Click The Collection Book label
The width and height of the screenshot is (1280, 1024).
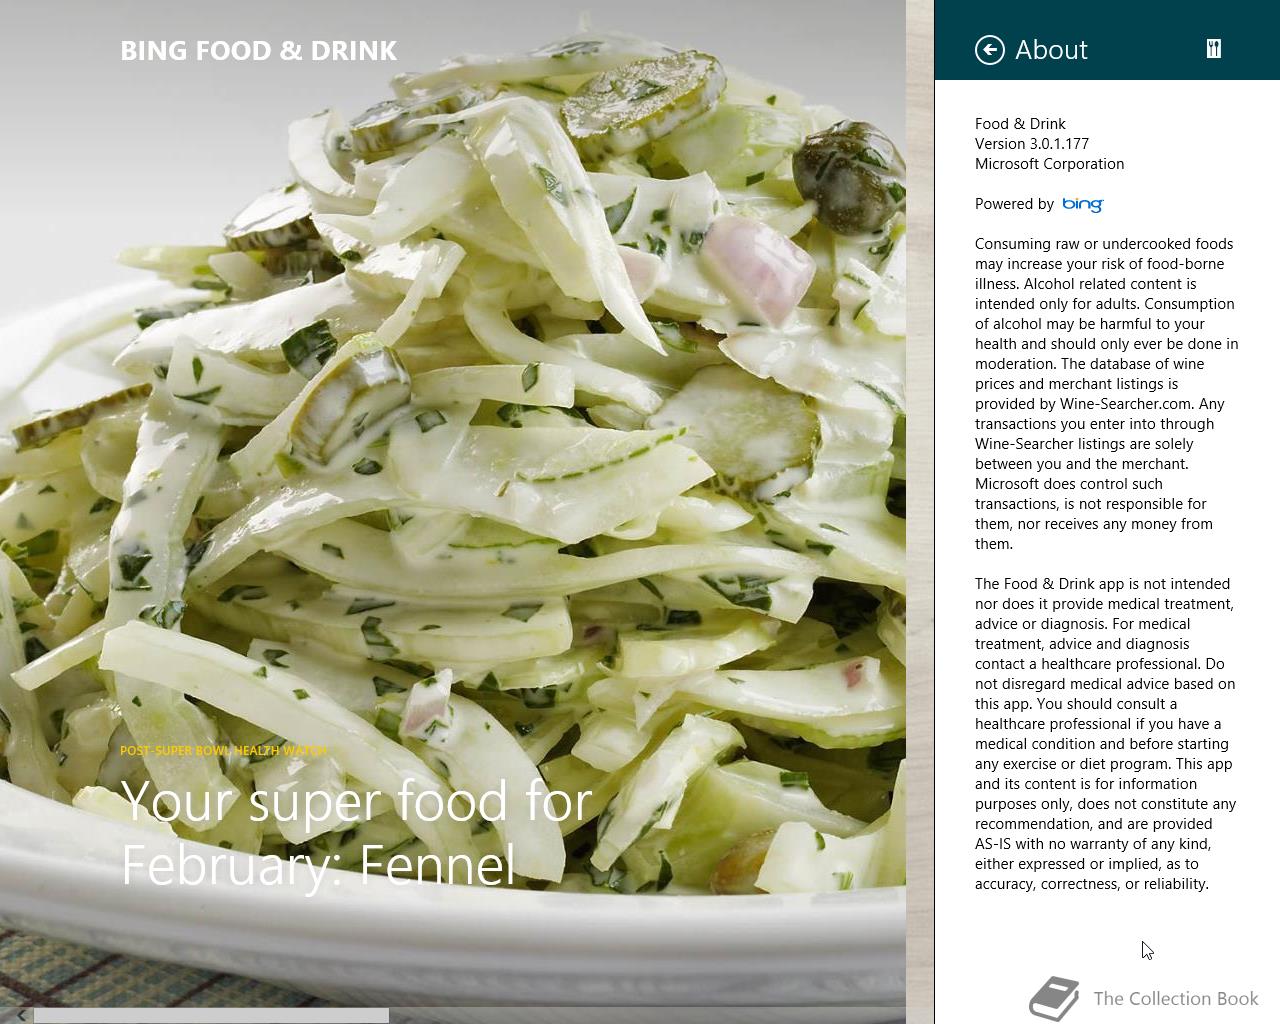click(x=1176, y=998)
